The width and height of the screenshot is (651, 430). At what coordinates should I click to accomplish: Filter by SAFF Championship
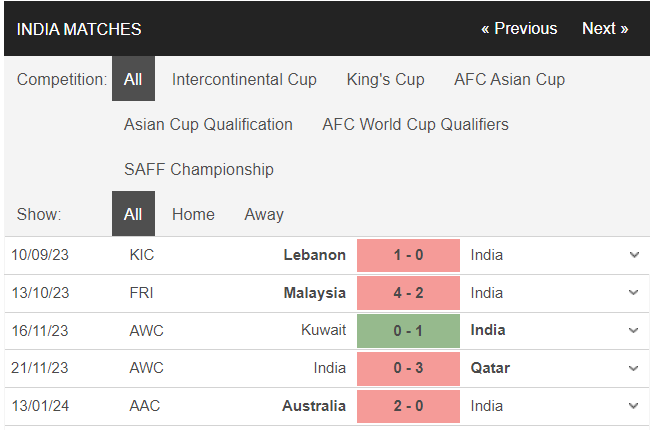[x=198, y=169]
